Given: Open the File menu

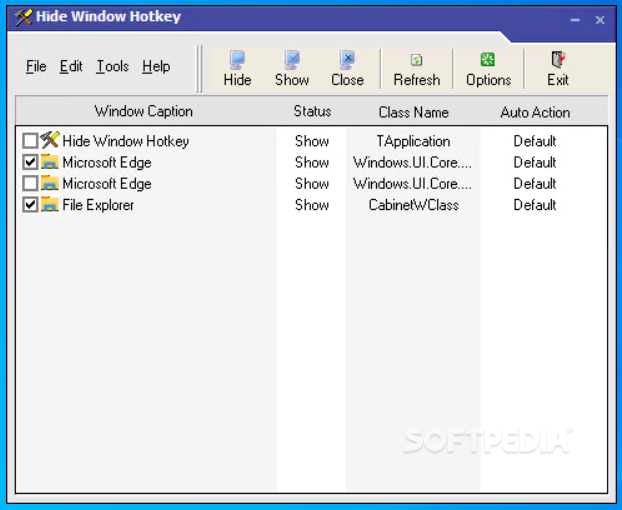Looking at the screenshot, I should pyautogui.click(x=36, y=66).
